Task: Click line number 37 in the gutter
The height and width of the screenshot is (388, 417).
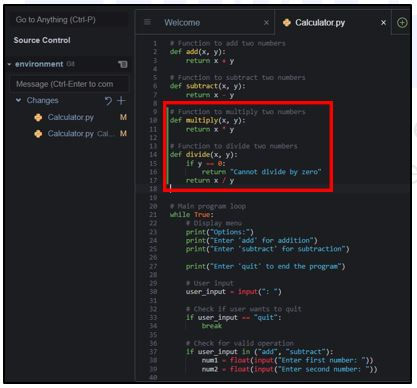Action: click(x=153, y=352)
